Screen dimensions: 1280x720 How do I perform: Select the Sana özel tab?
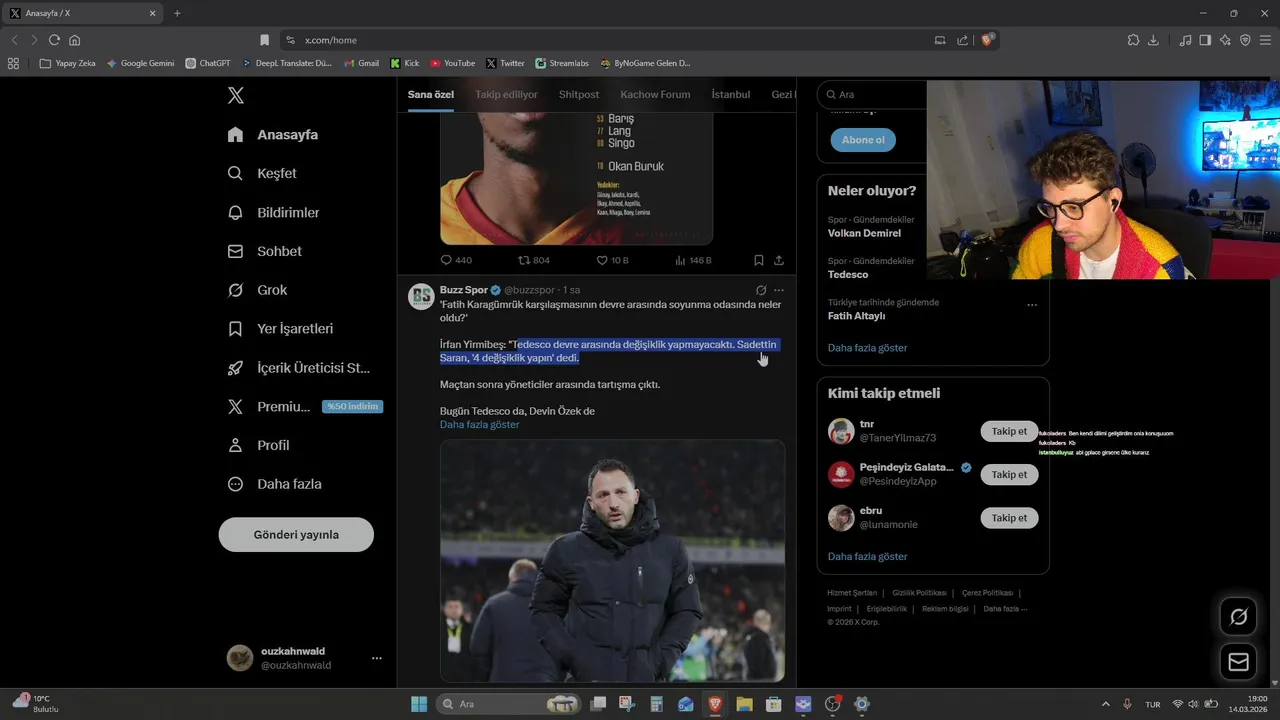pos(430,94)
